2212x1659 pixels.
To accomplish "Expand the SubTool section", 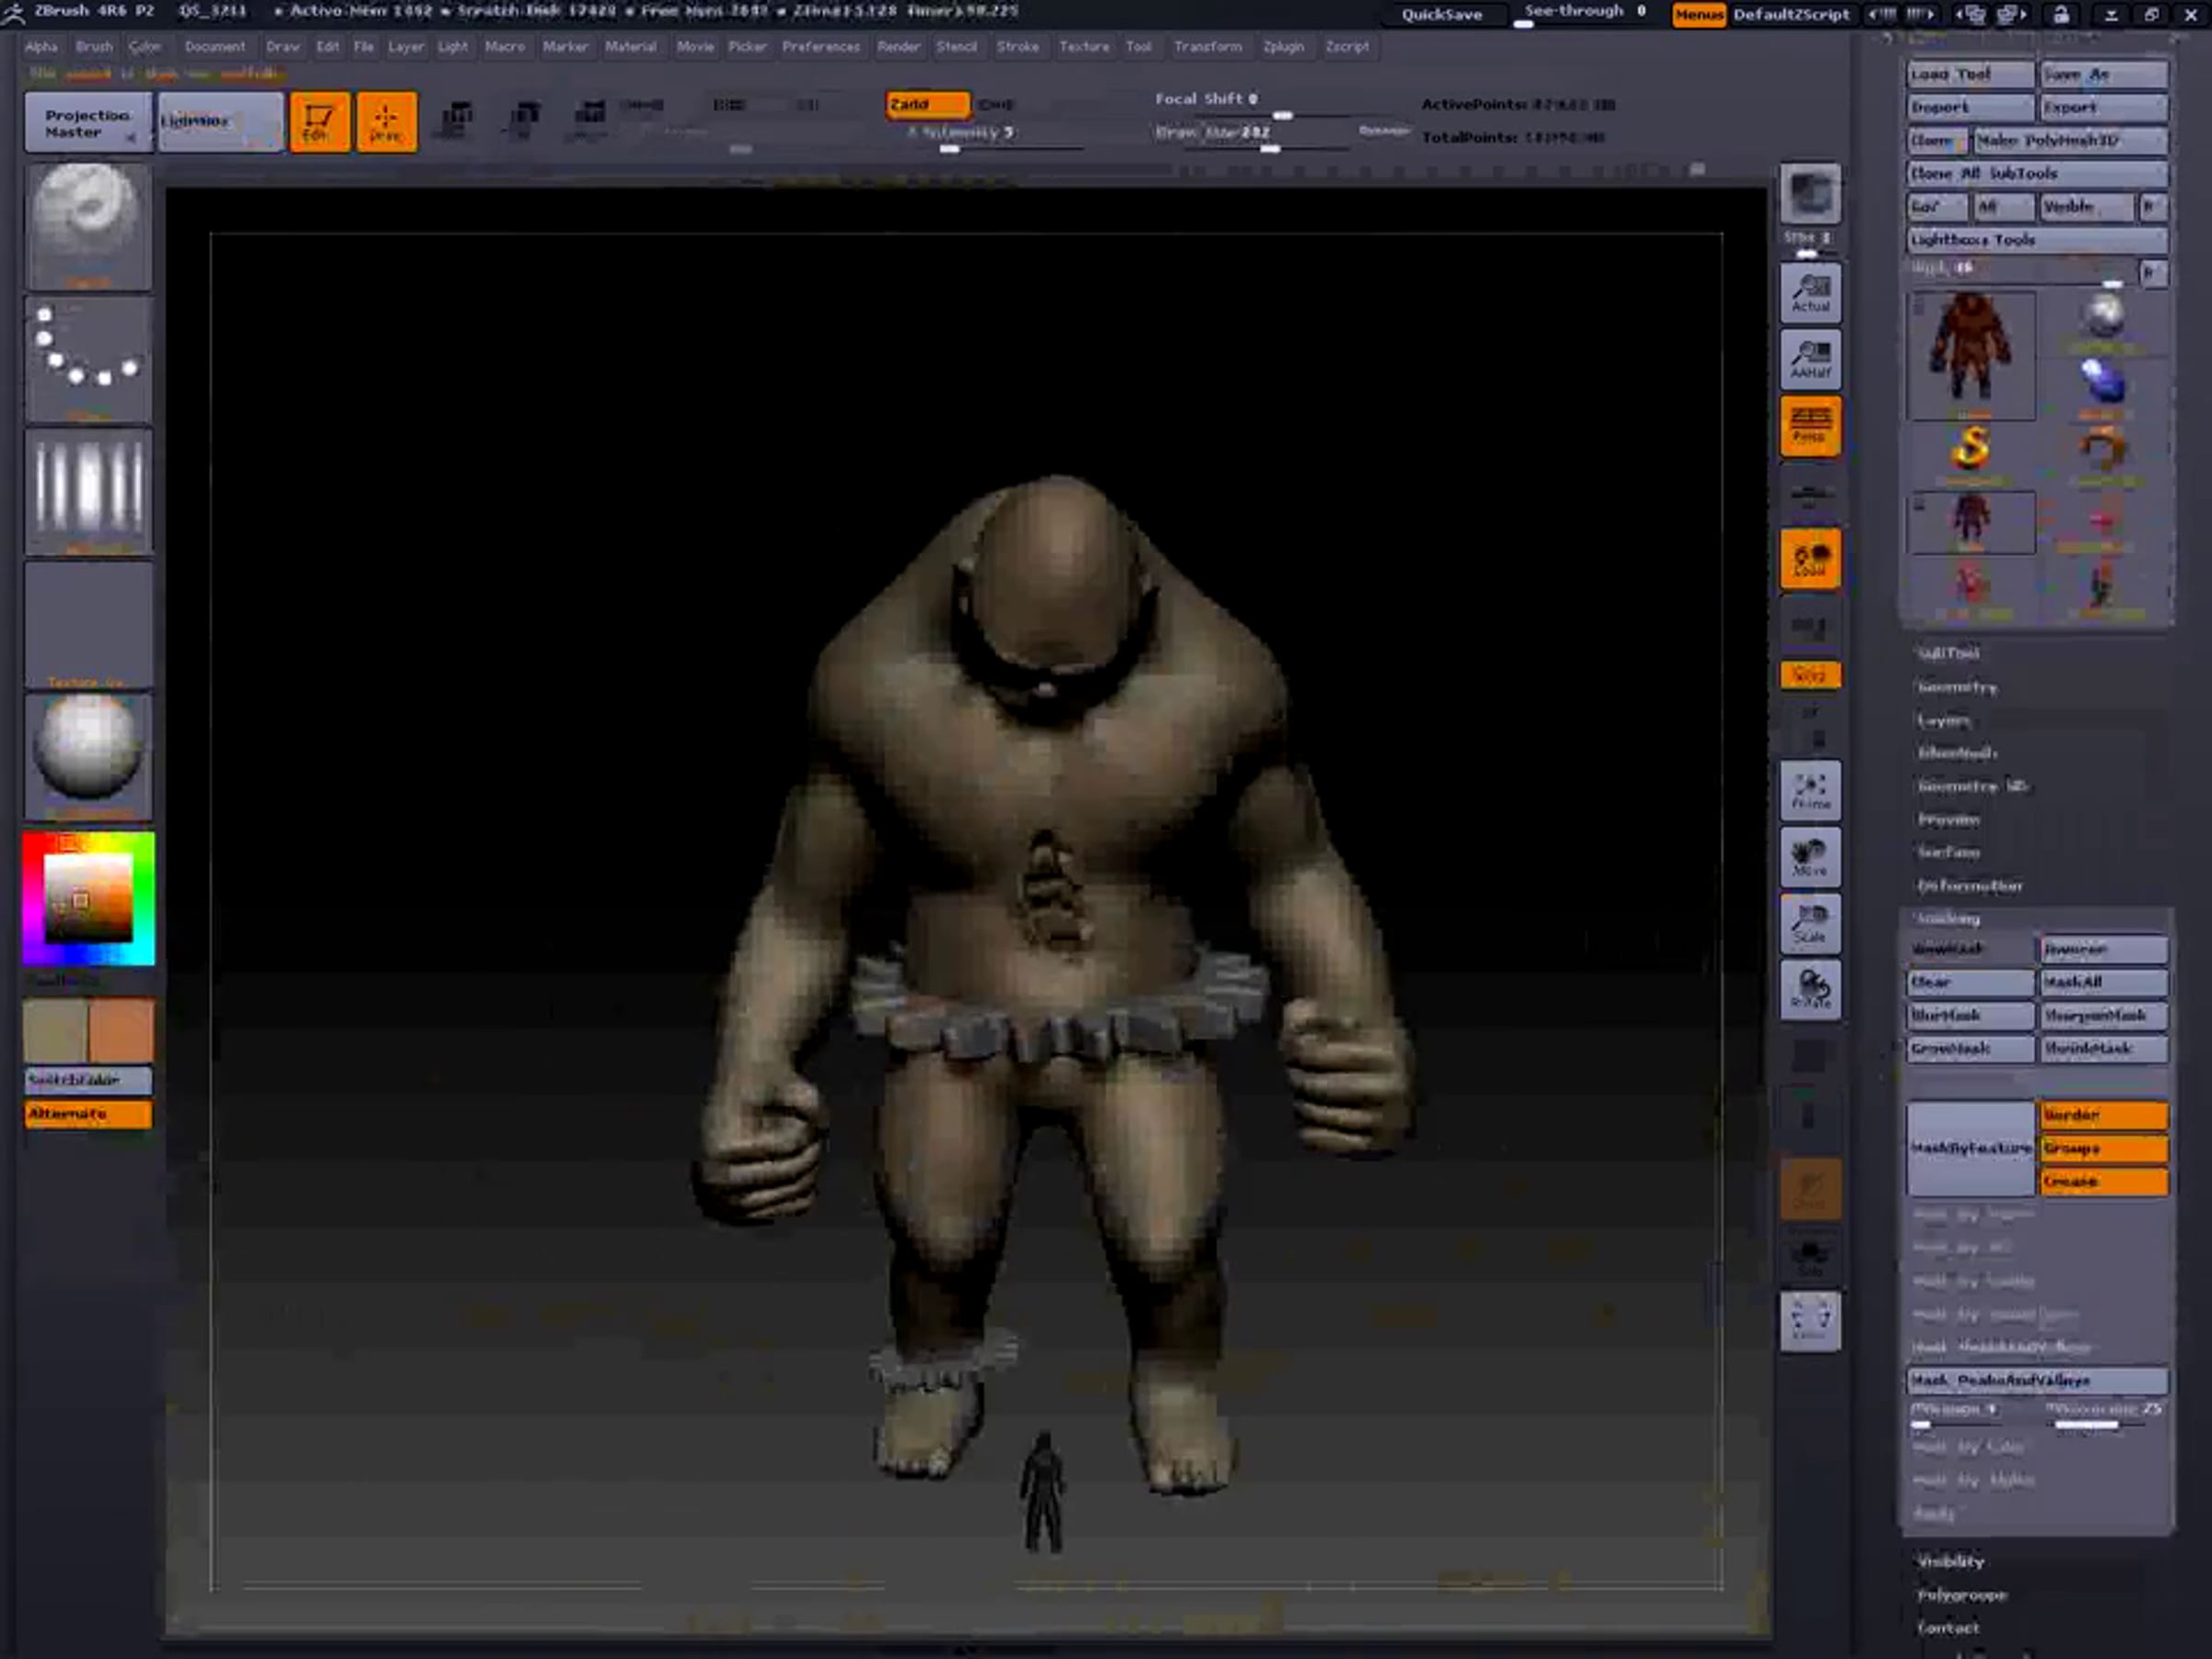I will 1948,653.
